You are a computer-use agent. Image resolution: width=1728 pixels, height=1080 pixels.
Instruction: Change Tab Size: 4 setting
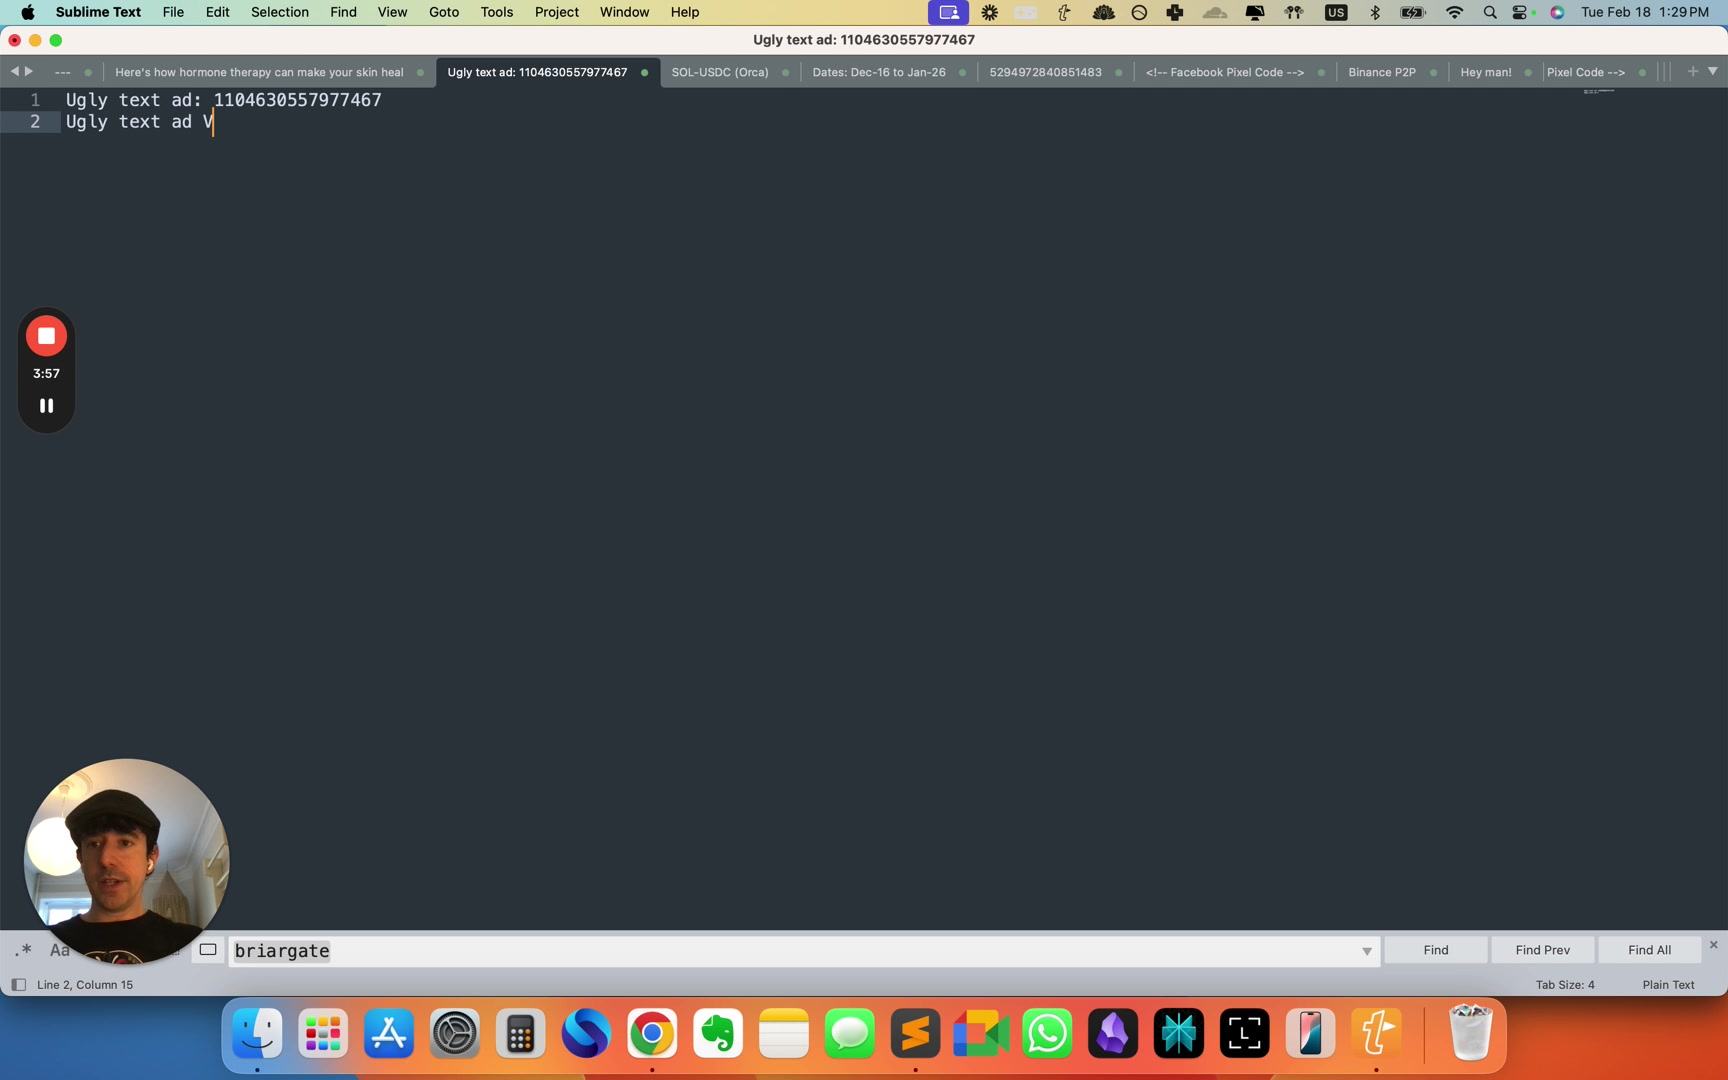pyautogui.click(x=1565, y=985)
